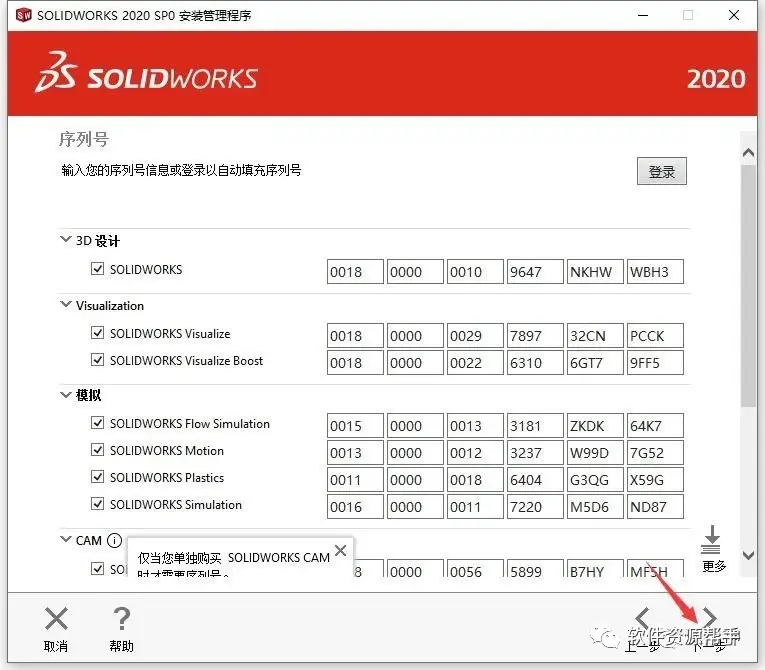The image size is (765, 670).
Task: Click Plastics serial field 6404
Action: click(535, 480)
